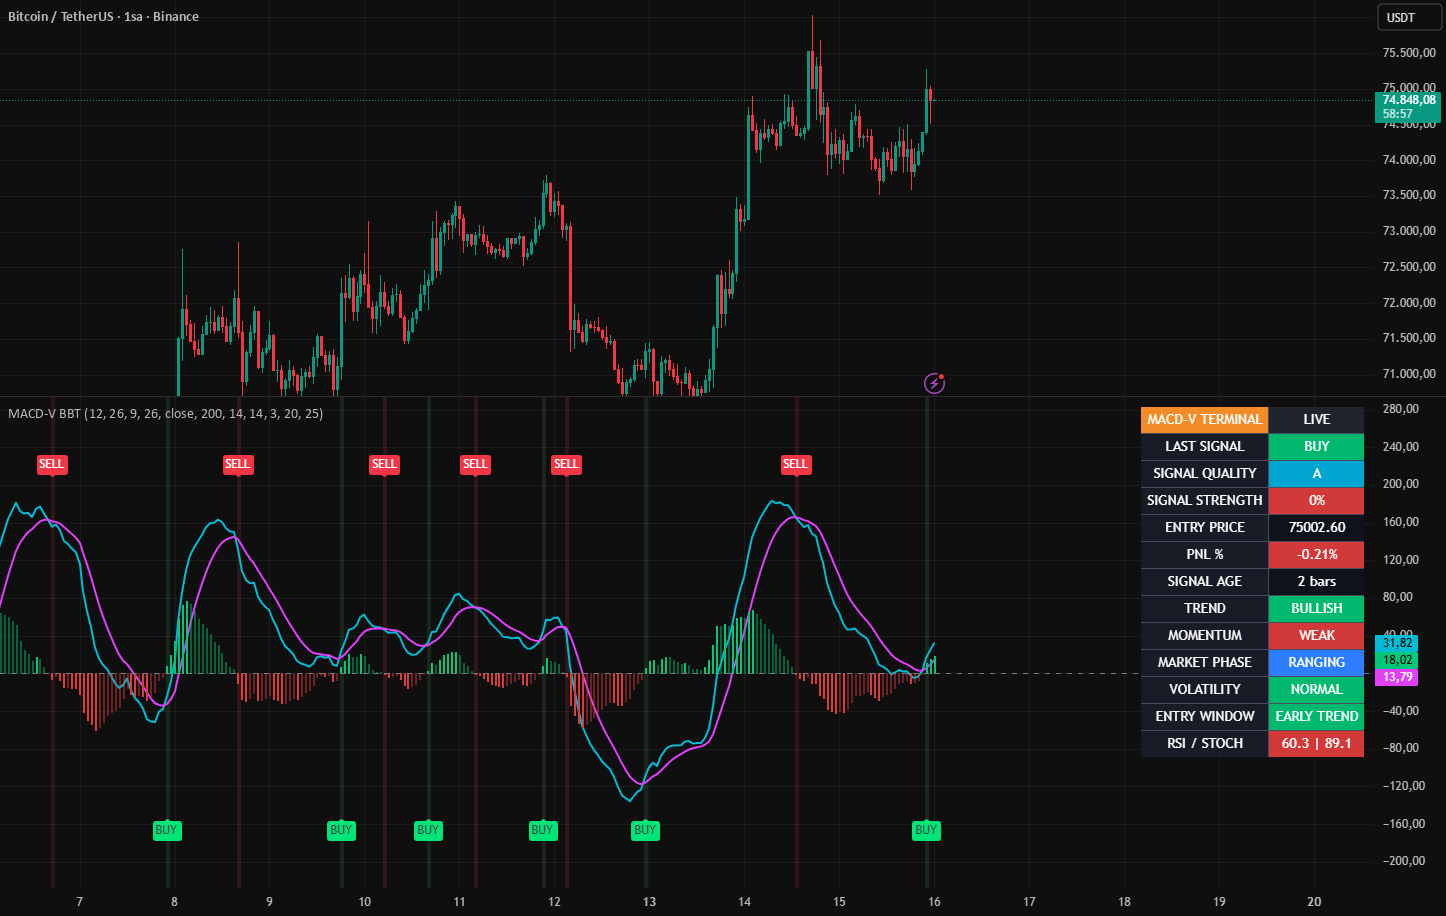Viewport: 1446px width, 916px height.
Task: Click the BUY value in LAST SIGNAL row
Action: (1316, 447)
